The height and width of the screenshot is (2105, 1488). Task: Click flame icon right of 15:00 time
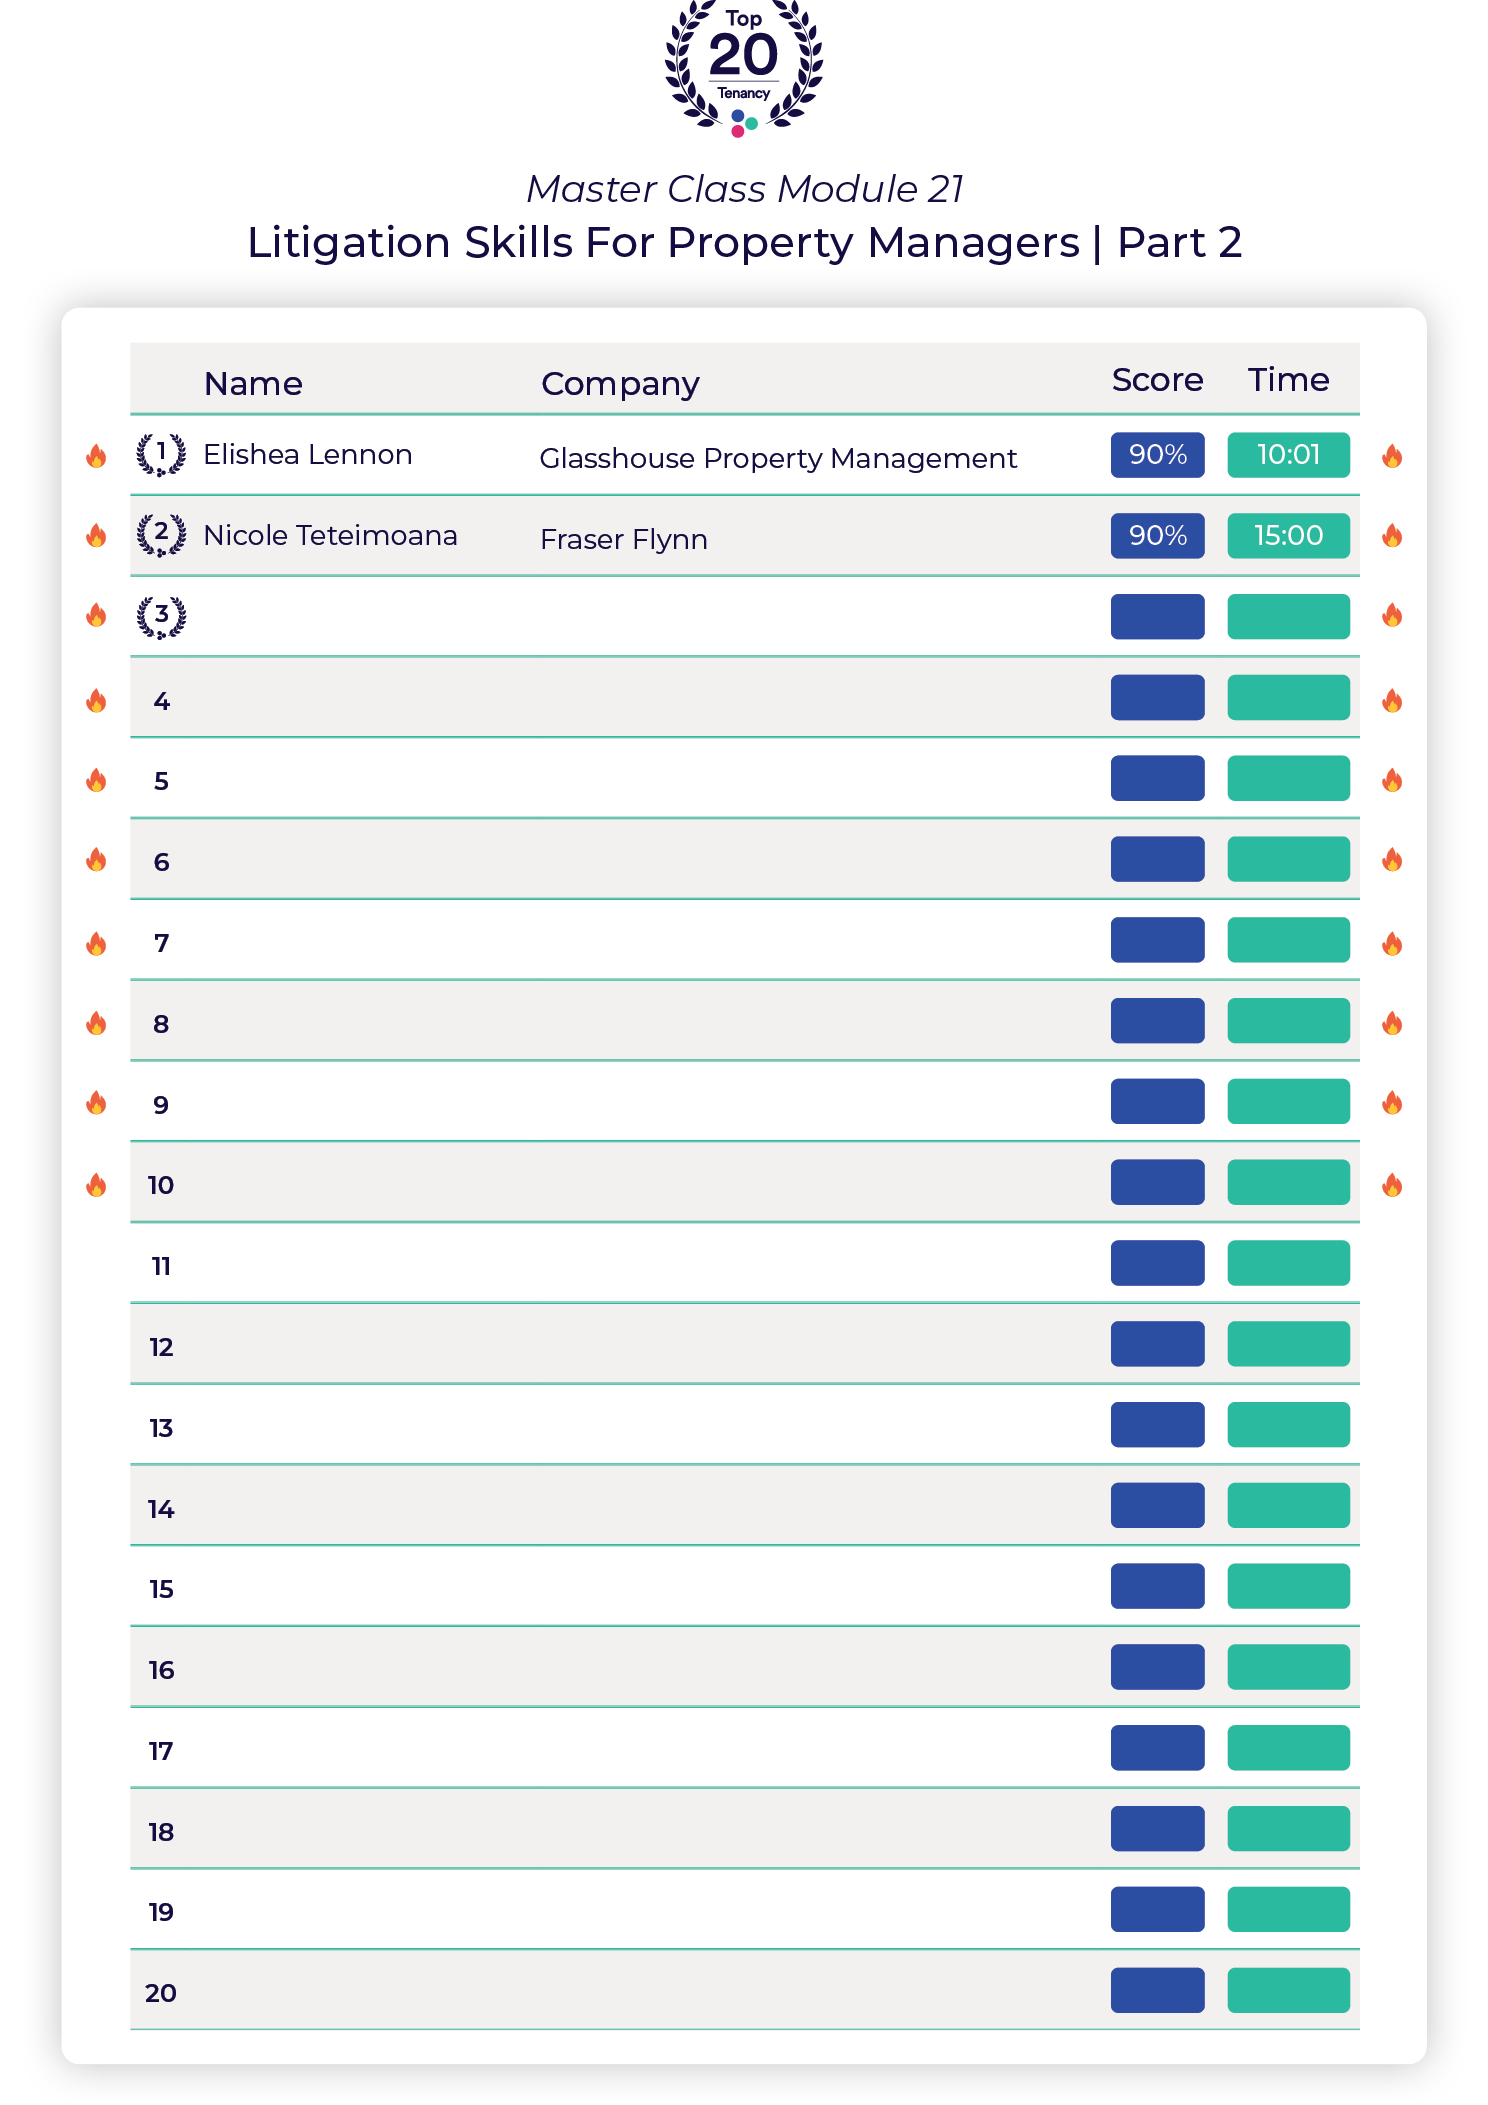pos(1392,536)
